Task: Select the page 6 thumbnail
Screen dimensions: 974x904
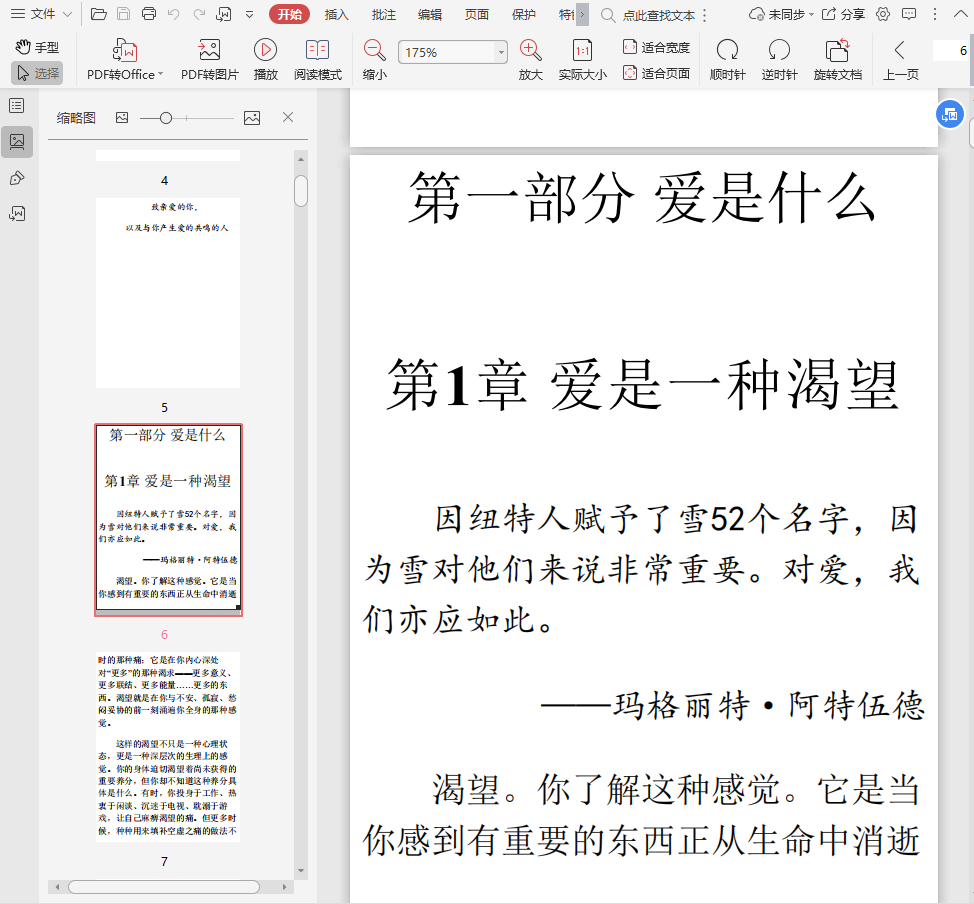Action: 168,520
